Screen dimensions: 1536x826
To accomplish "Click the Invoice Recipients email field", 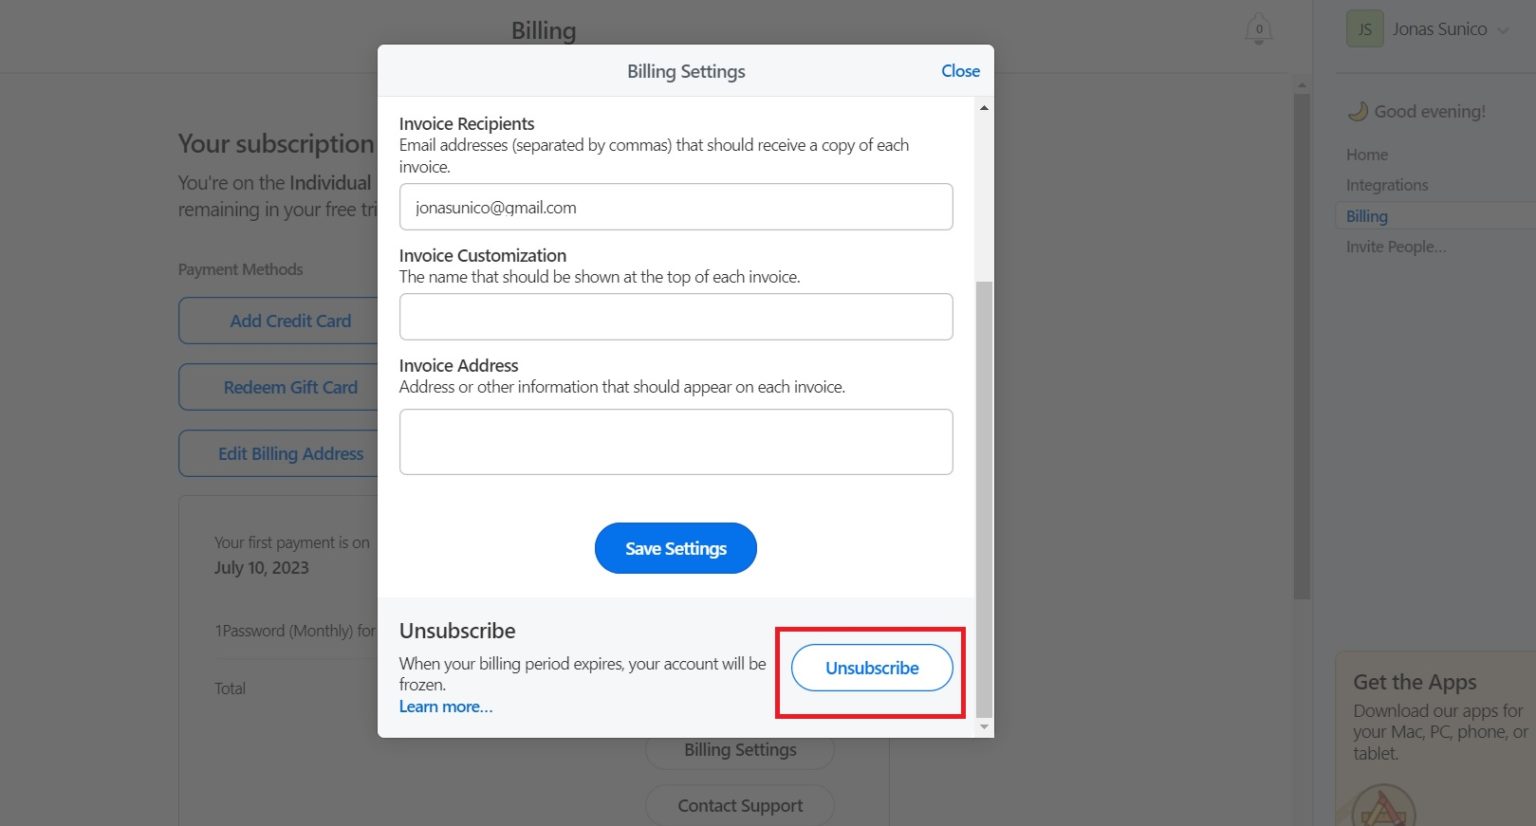I will tap(675, 207).
